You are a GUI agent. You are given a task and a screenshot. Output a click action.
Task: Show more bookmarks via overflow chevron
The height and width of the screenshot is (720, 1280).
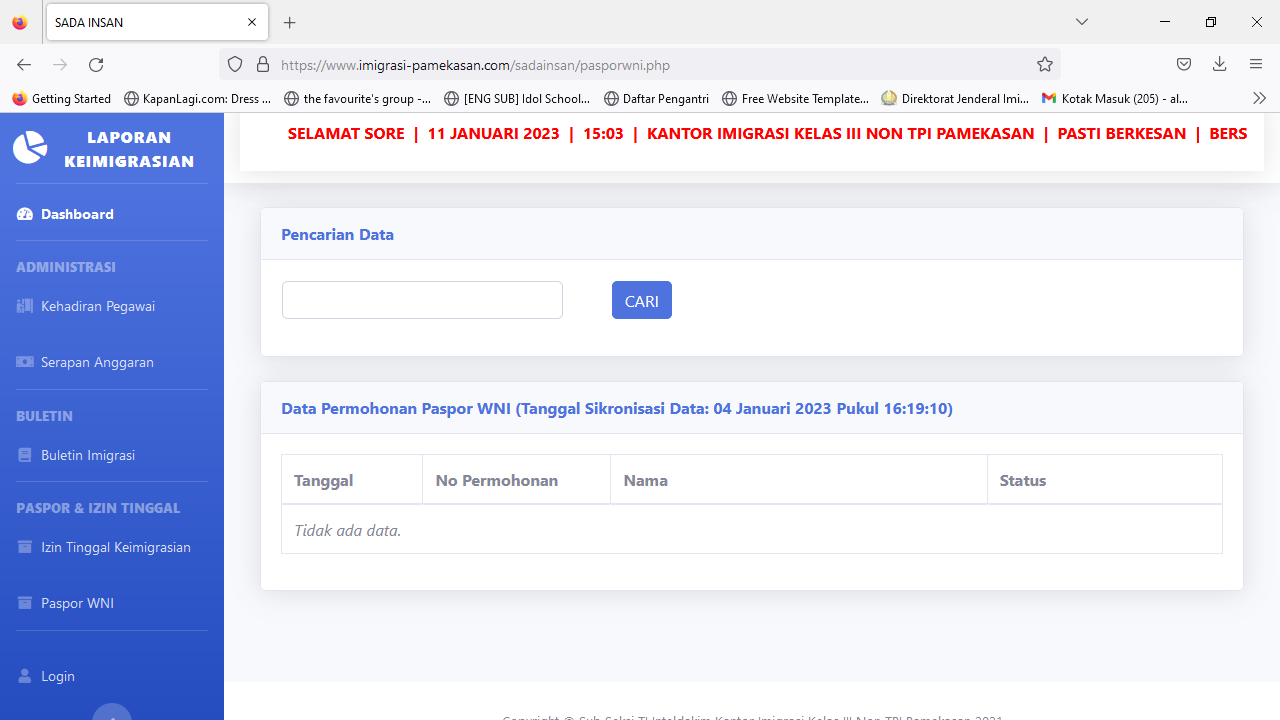[x=1259, y=98]
